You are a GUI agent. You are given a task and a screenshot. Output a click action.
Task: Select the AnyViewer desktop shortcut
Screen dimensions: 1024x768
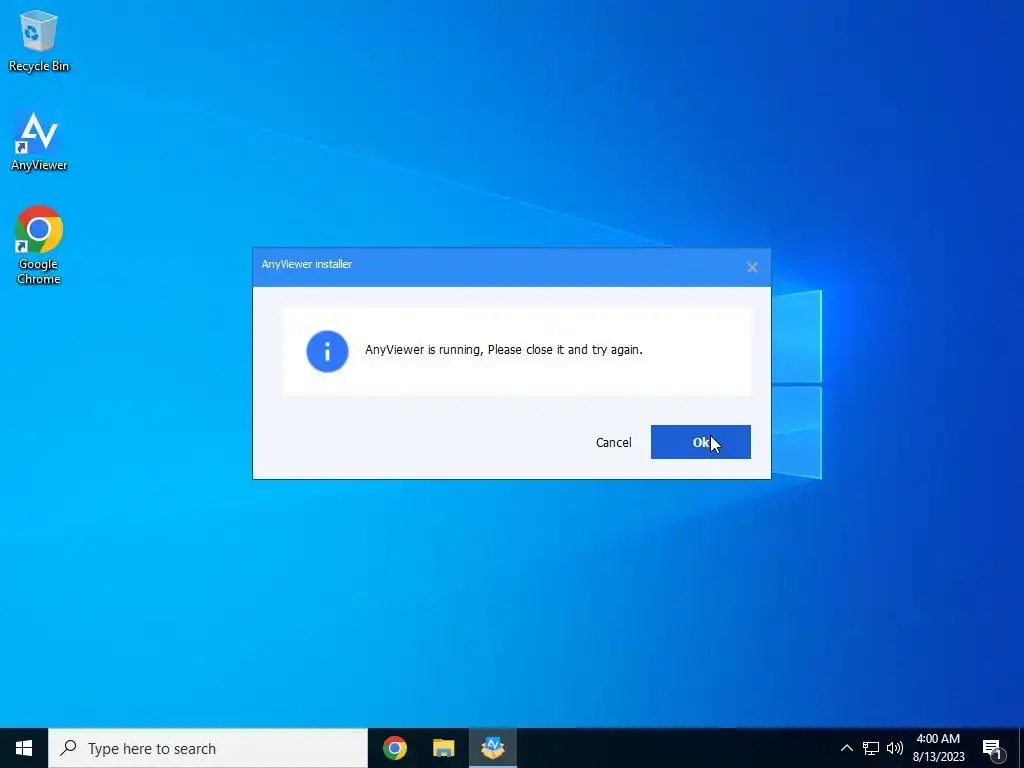[x=39, y=140]
